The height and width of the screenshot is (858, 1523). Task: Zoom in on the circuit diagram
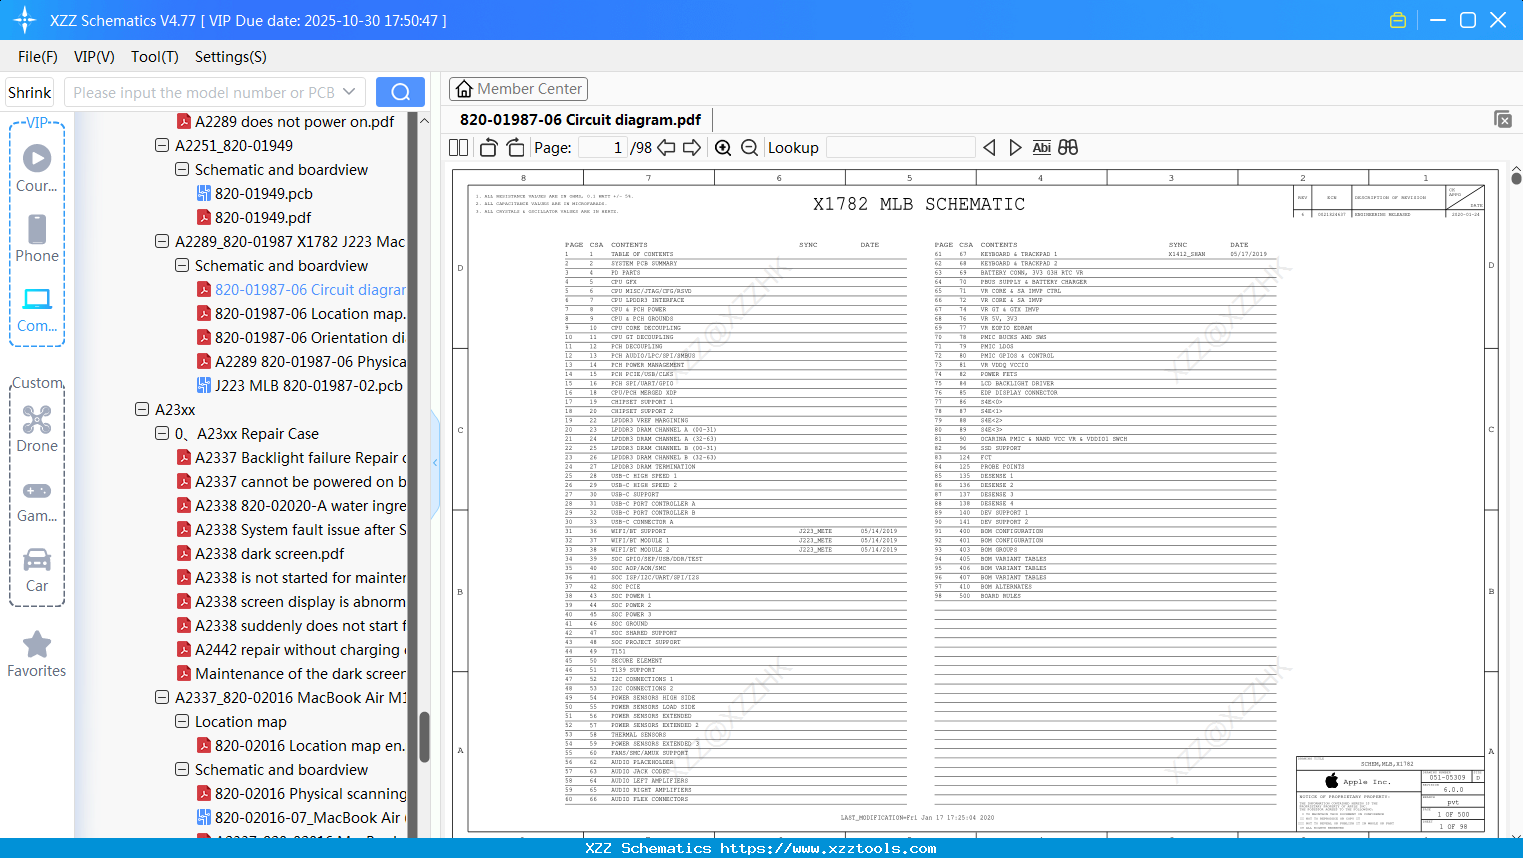point(723,148)
